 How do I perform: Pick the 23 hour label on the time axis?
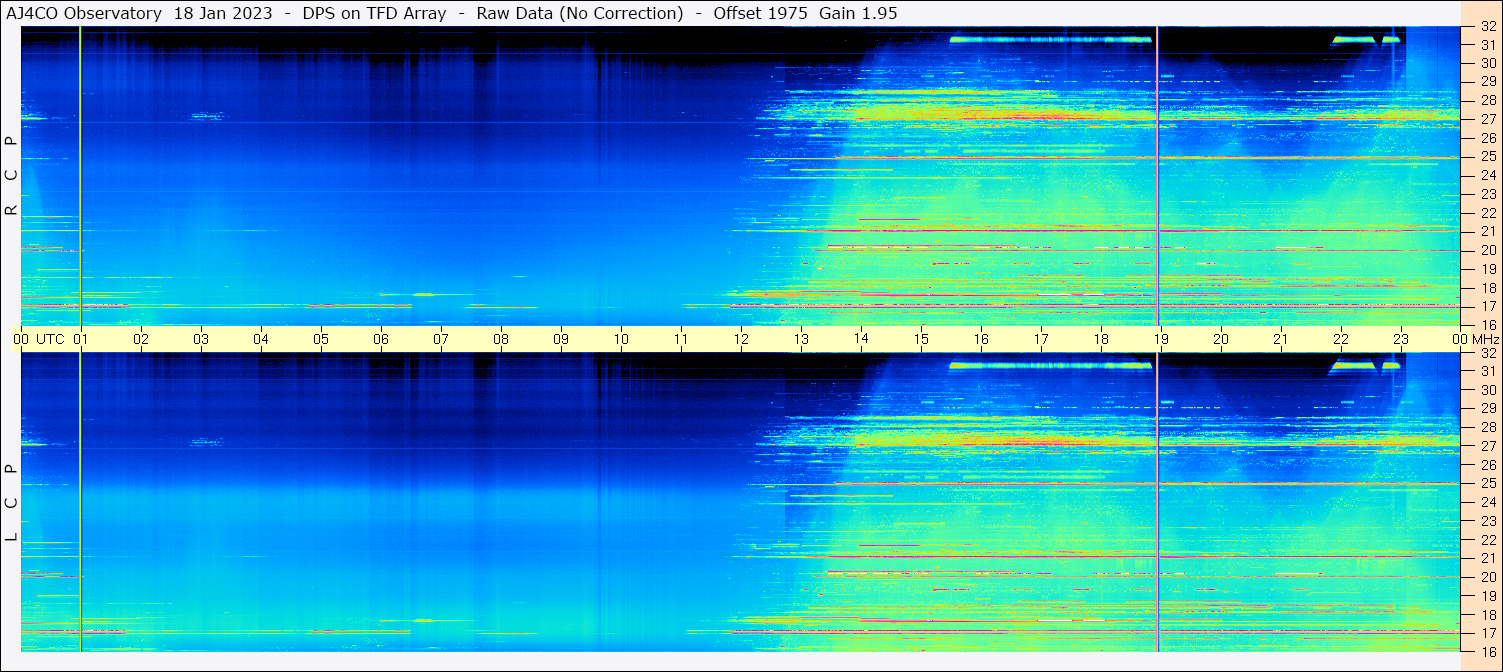point(1401,339)
